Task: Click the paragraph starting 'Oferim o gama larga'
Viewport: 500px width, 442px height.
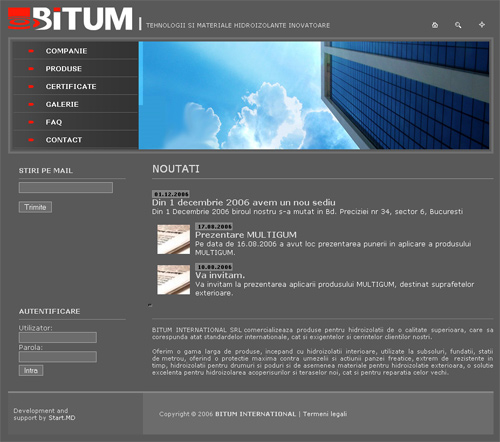Action: tap(323, 362)
